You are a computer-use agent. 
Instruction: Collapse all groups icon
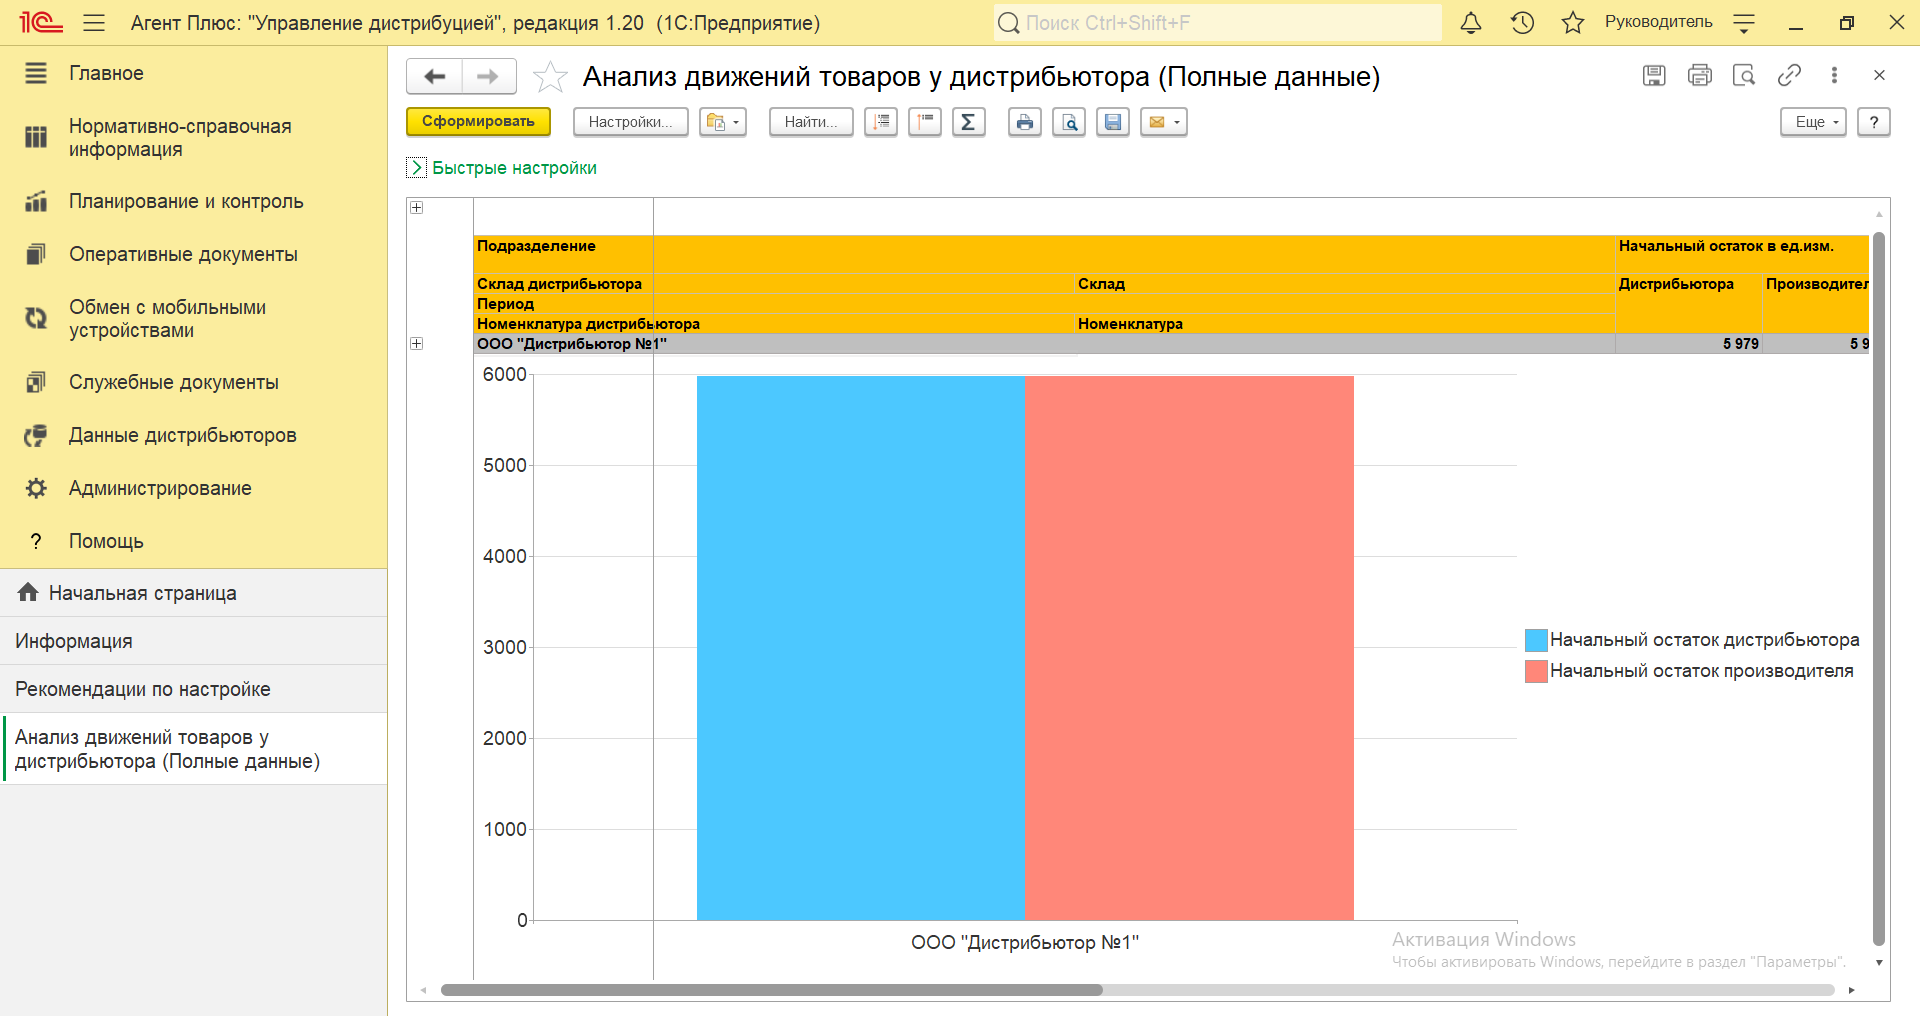(x=925, y=122)
